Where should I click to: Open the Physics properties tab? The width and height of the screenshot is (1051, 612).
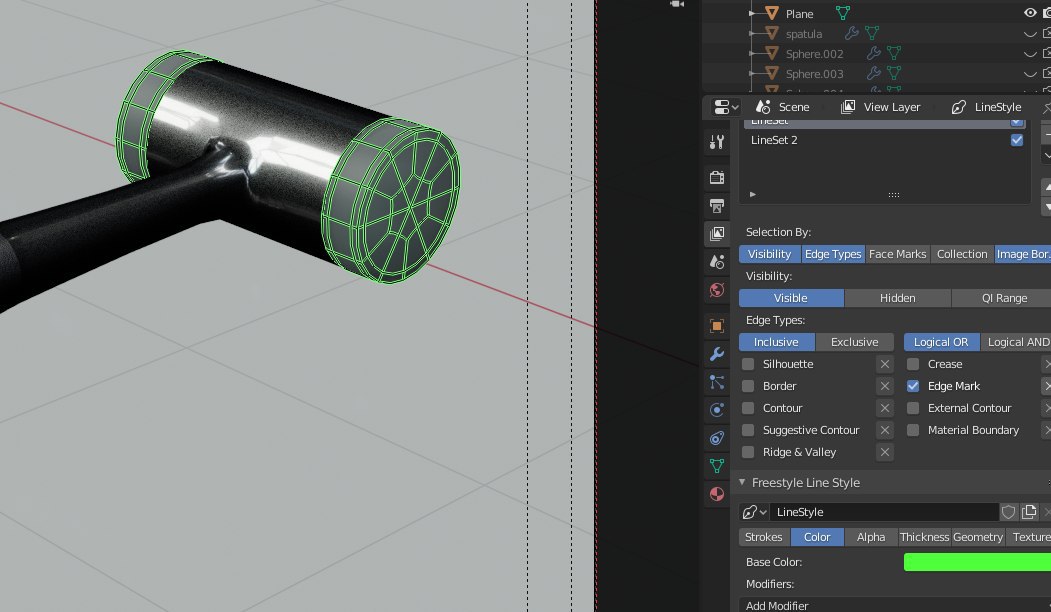[x=717, y=410]
